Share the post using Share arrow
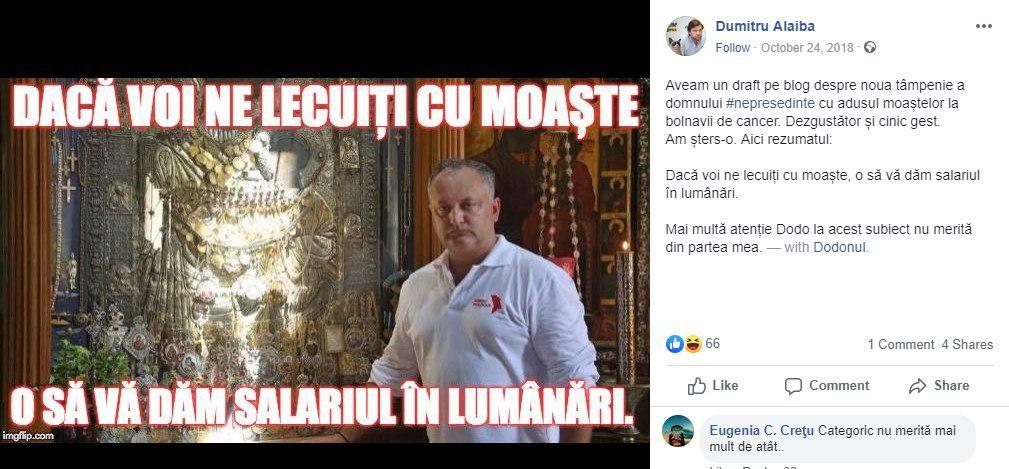The width and height of the screenshot is (1009, 469). (939, 386)
